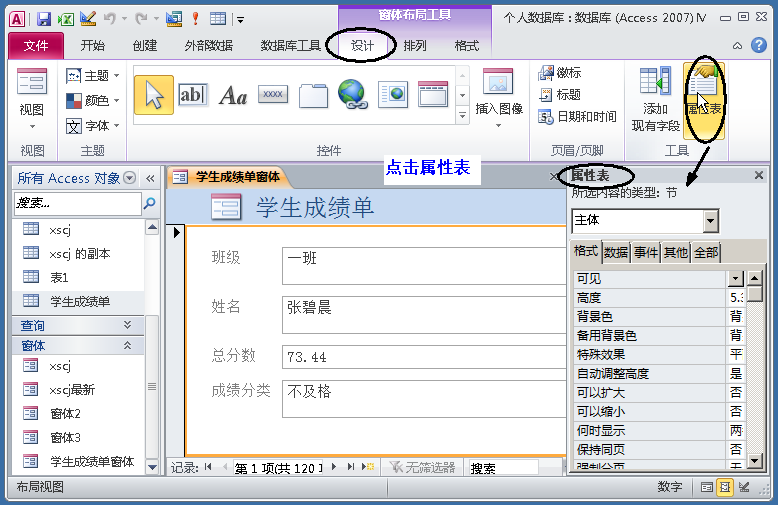The height and width of the screenshot is (505, 778).
Task: Open the 颜色 Colors dropdown
Action: (93, 101)
